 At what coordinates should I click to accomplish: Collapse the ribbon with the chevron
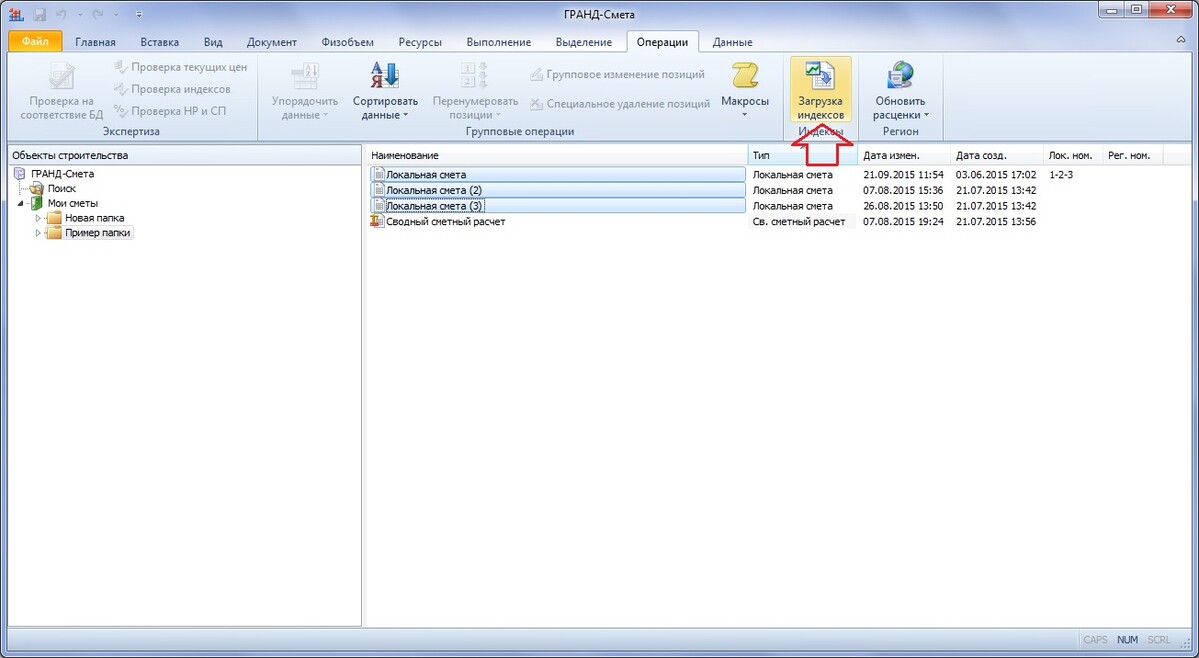pyautogui.click(x=1182, y=39)
